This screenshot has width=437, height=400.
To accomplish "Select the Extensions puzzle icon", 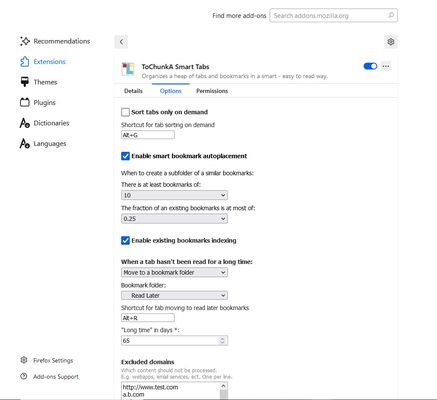I will 25,62.
